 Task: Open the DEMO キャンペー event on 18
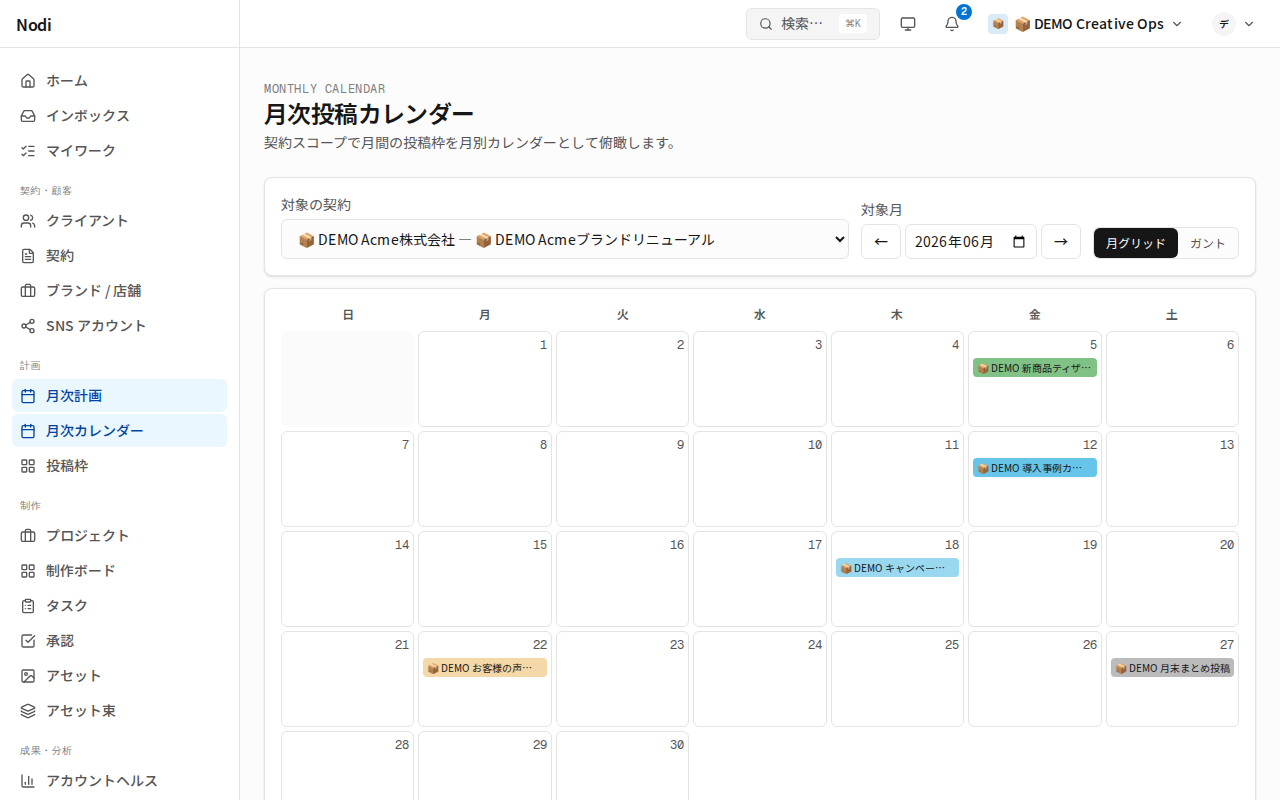click(897, 568)
